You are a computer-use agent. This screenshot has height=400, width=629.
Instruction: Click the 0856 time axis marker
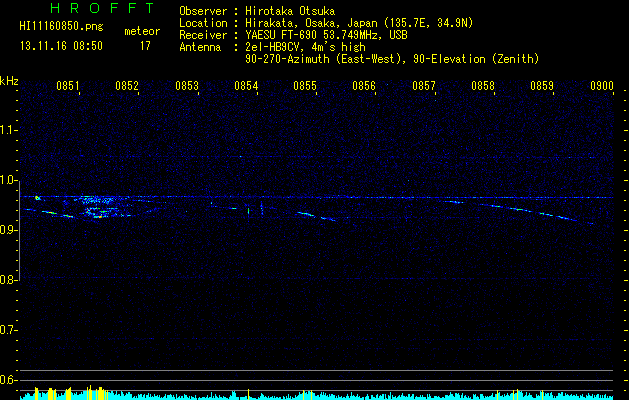pos(364,86)
